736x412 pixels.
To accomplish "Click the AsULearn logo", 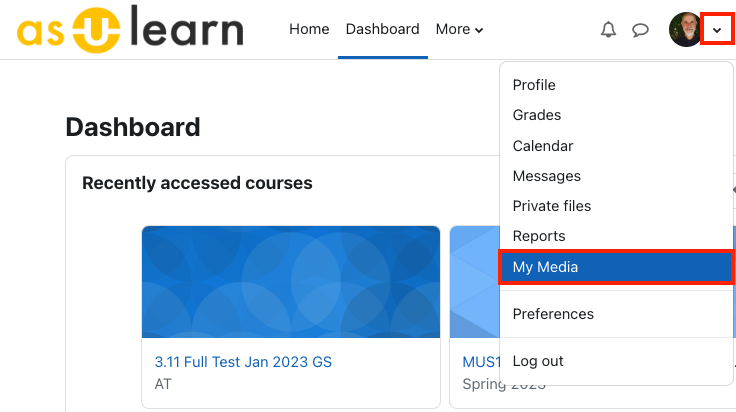I will pyautogui.click(x=130, y=29).
